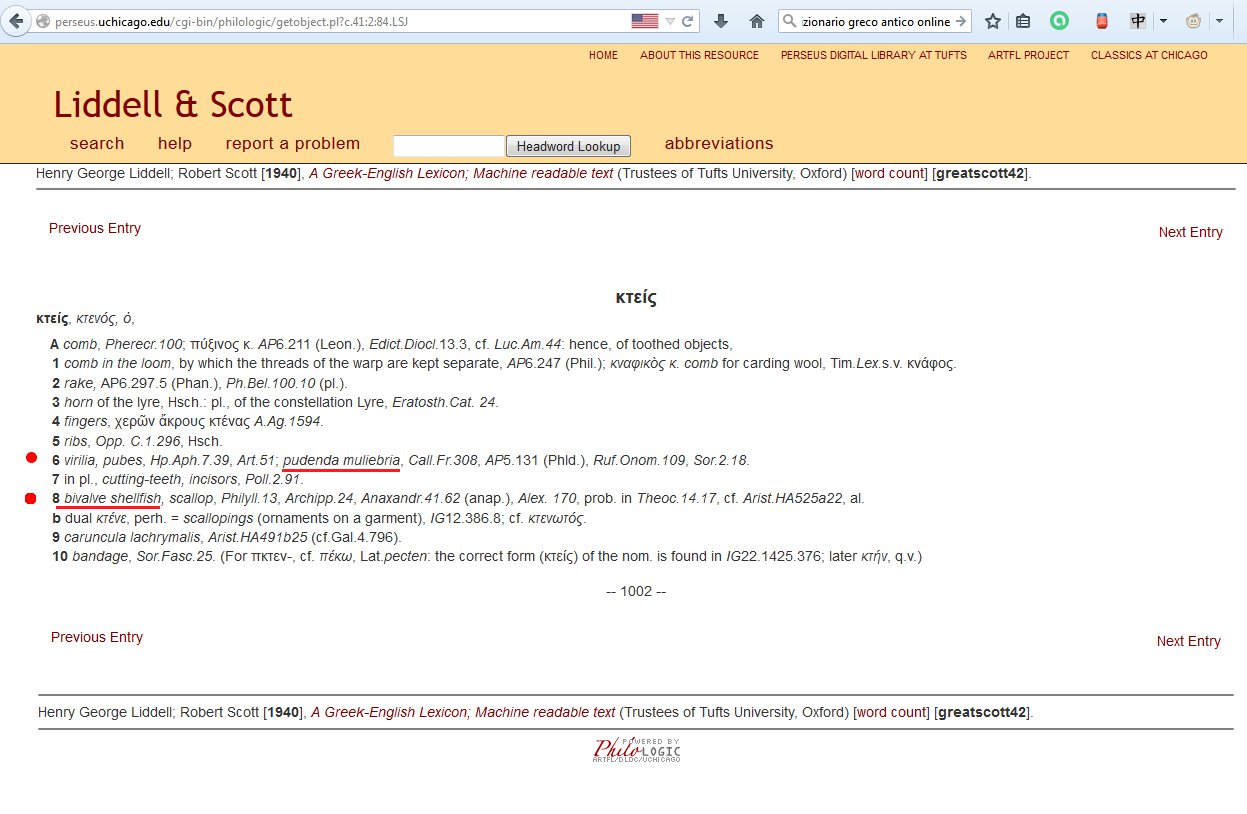
Task: Go to the bottom Previous Entry link
Action: [97, 637]
